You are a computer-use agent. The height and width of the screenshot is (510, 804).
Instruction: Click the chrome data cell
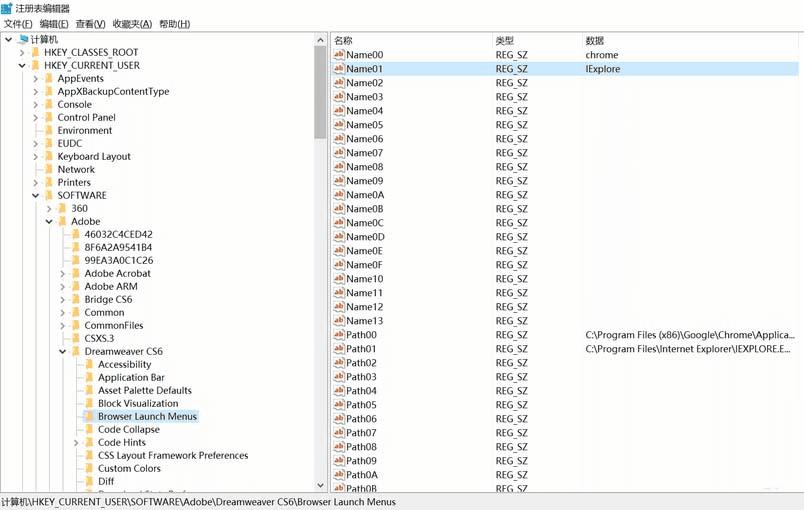tap(601, 54)
